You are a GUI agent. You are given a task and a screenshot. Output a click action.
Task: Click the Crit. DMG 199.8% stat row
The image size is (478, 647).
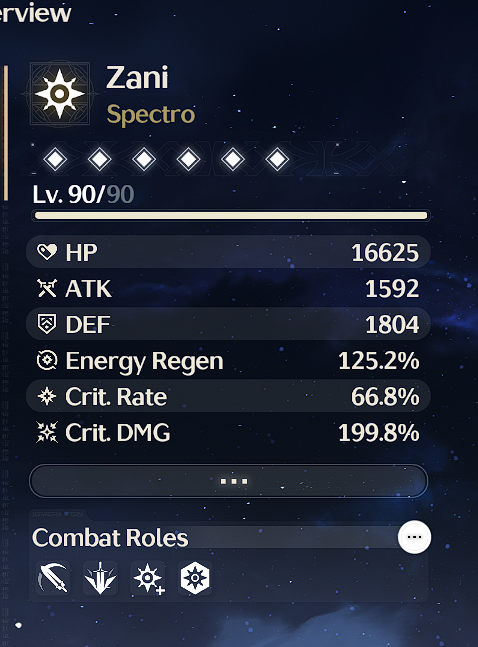click(x=228, y=432)
